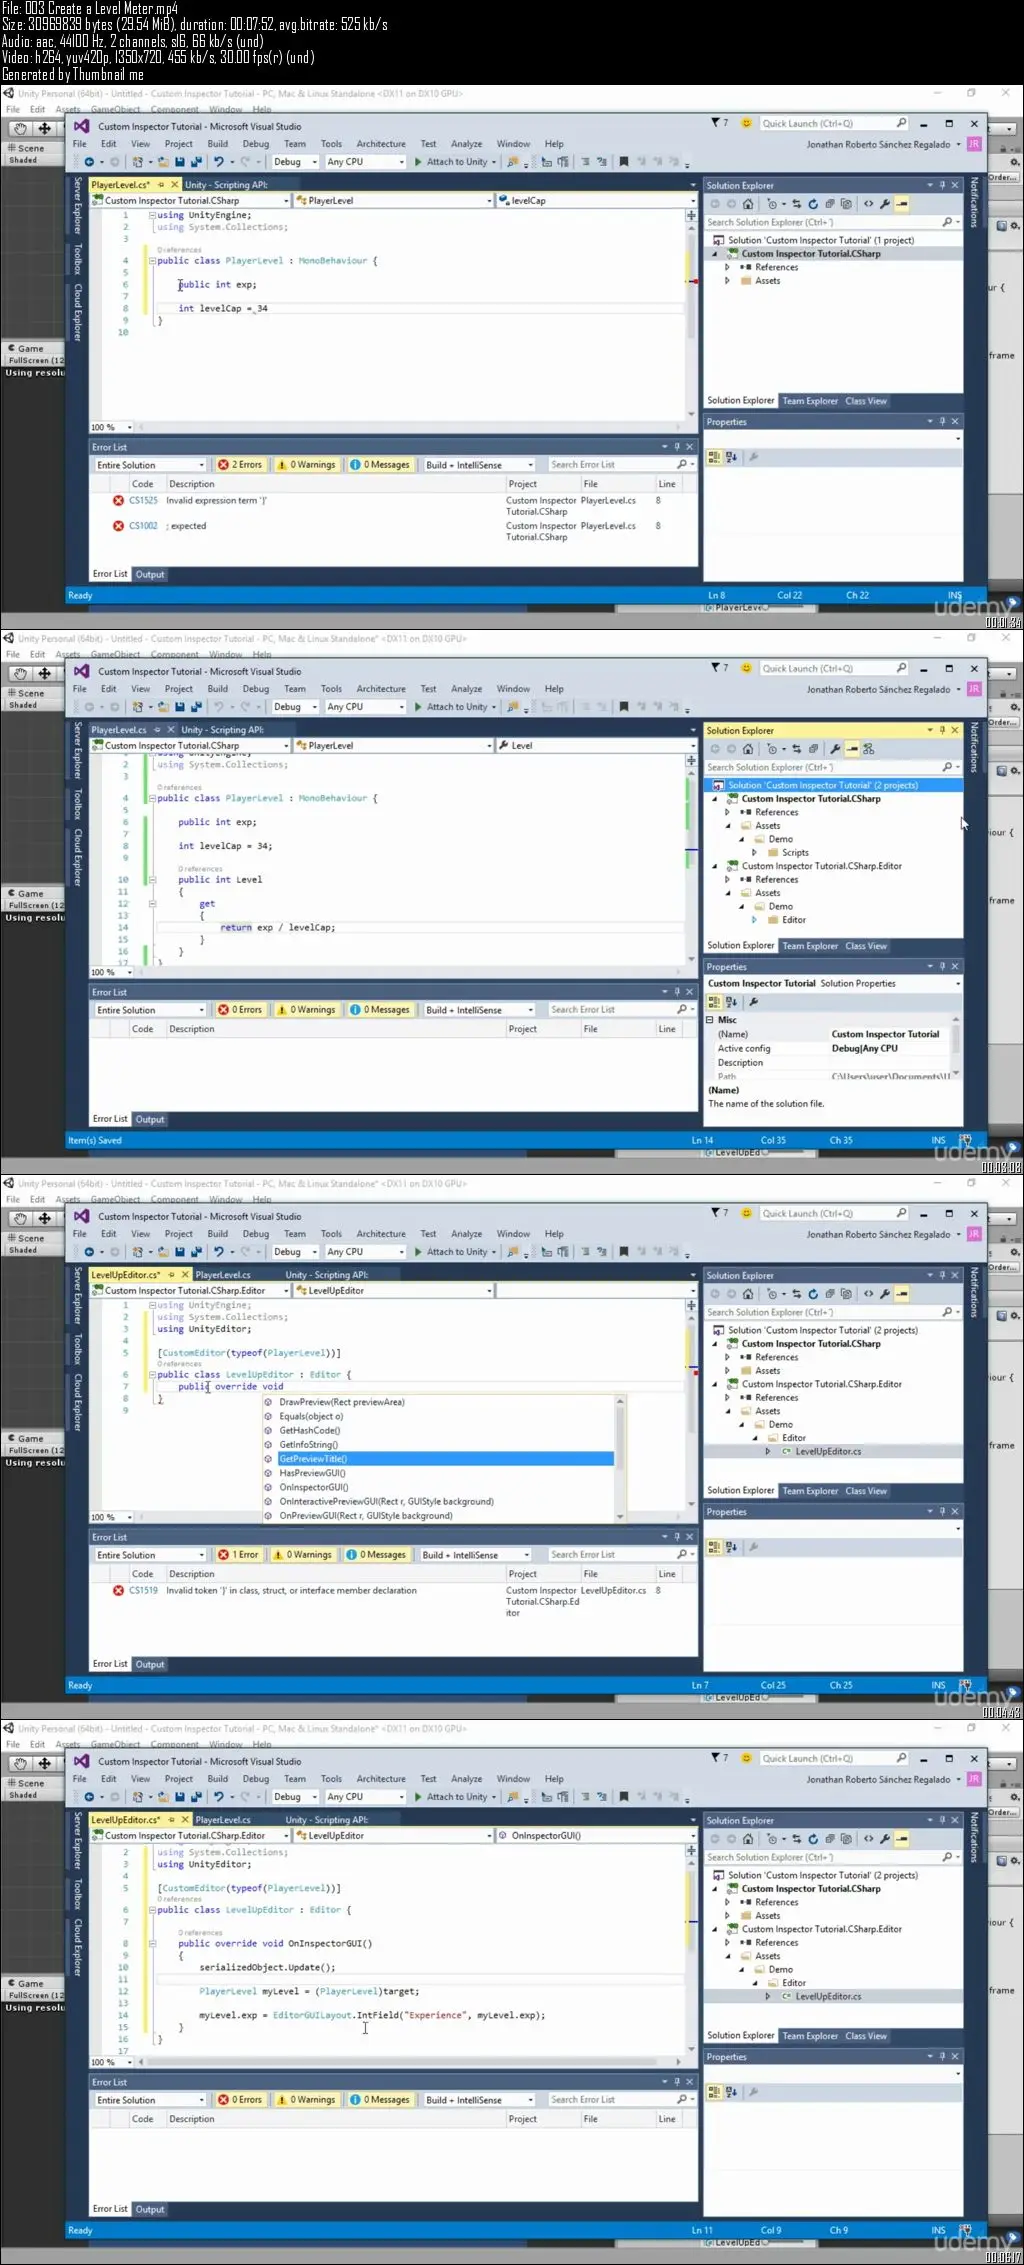Open the CS1519 error code link
This screenshot has width=1024, height=2265.
143,1591
